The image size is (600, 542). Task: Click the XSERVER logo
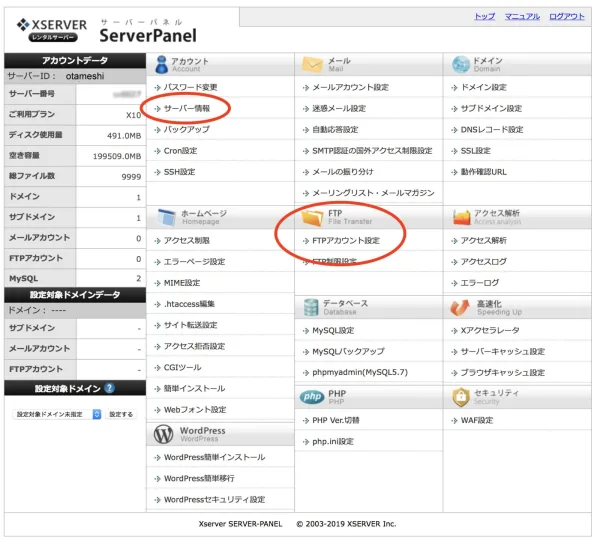point(52,29)
